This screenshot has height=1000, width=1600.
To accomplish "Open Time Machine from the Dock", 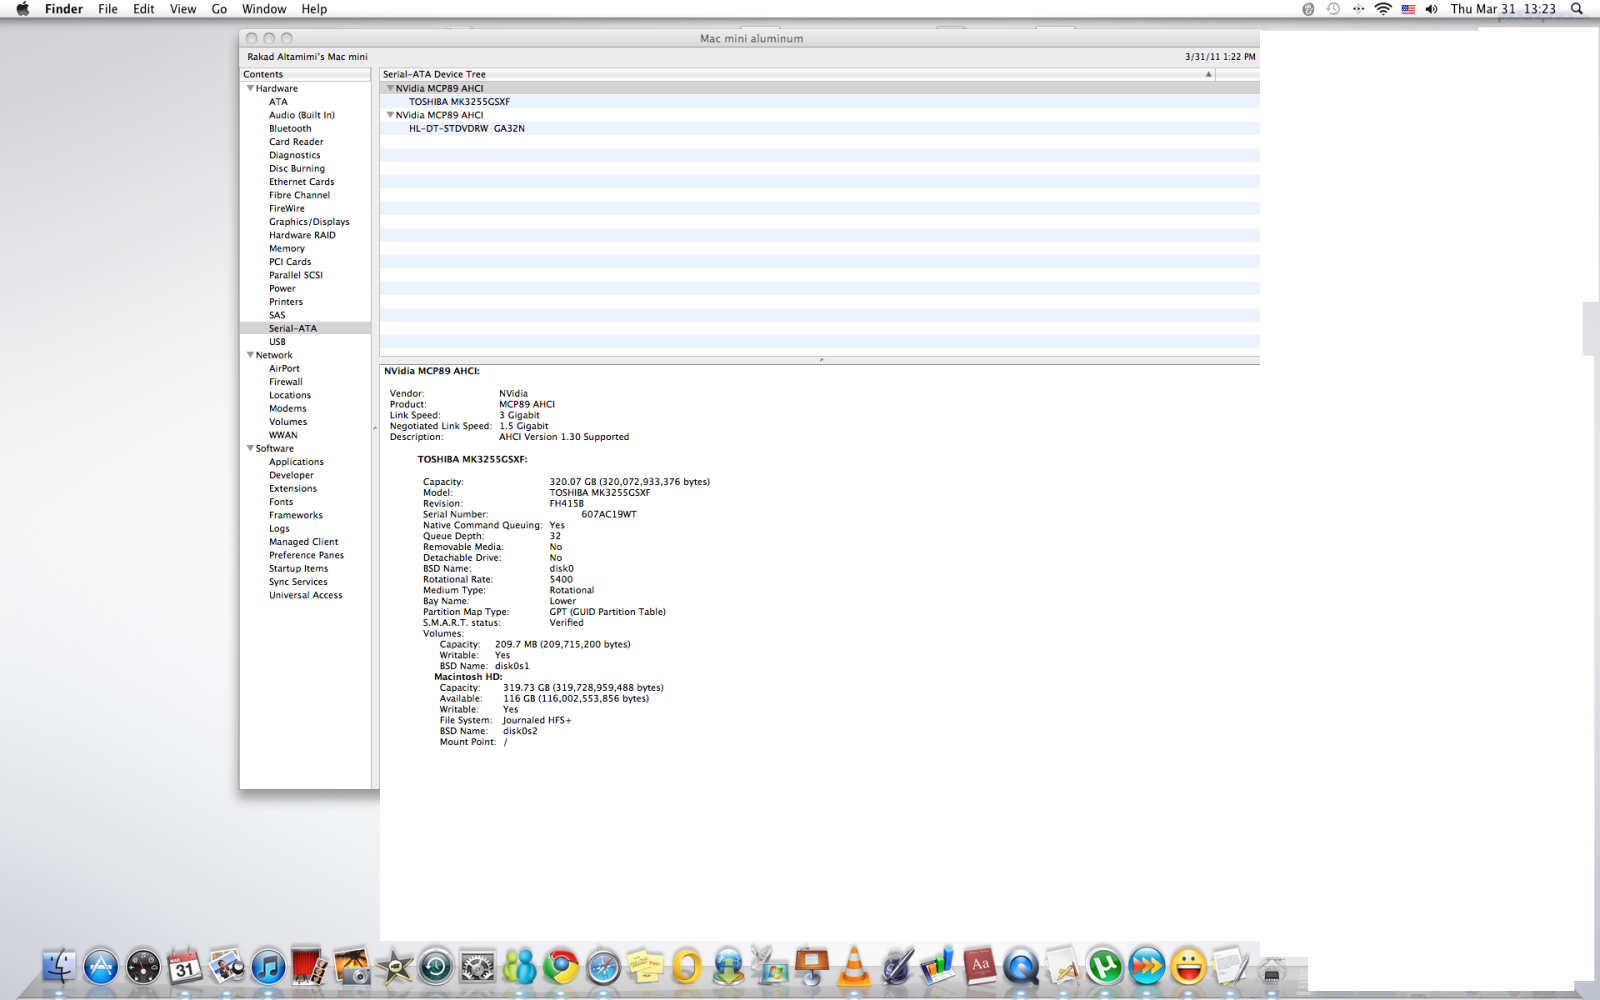I will [x=436, y=967].
